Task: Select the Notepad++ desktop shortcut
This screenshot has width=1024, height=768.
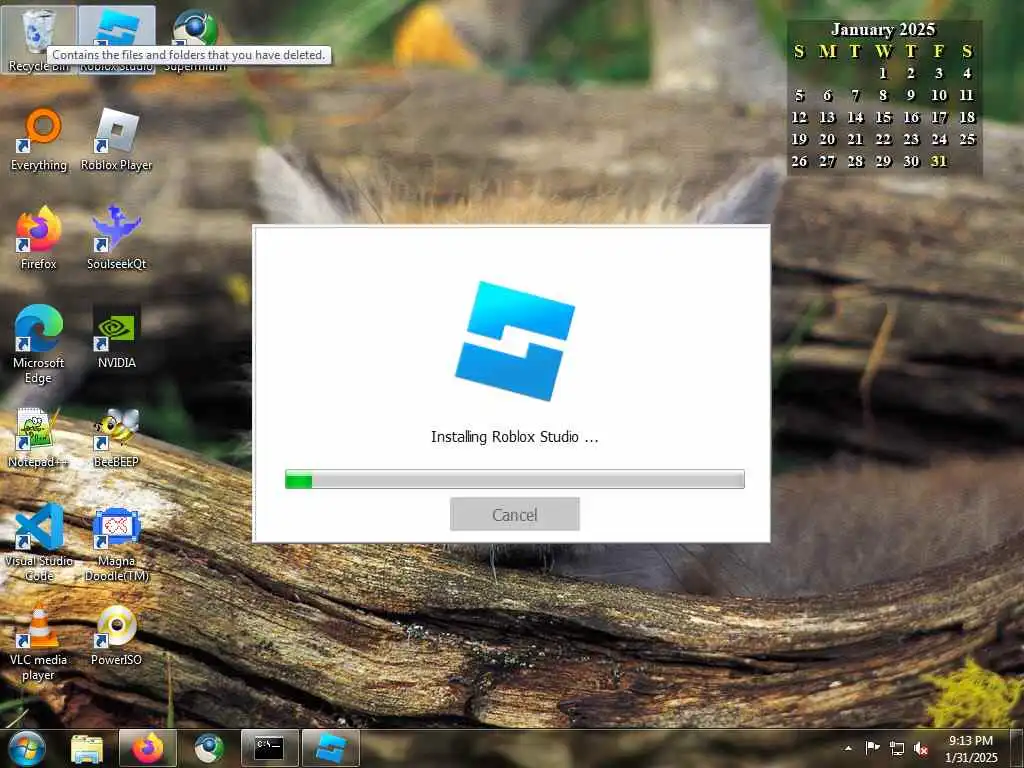Action: [39, 438]
